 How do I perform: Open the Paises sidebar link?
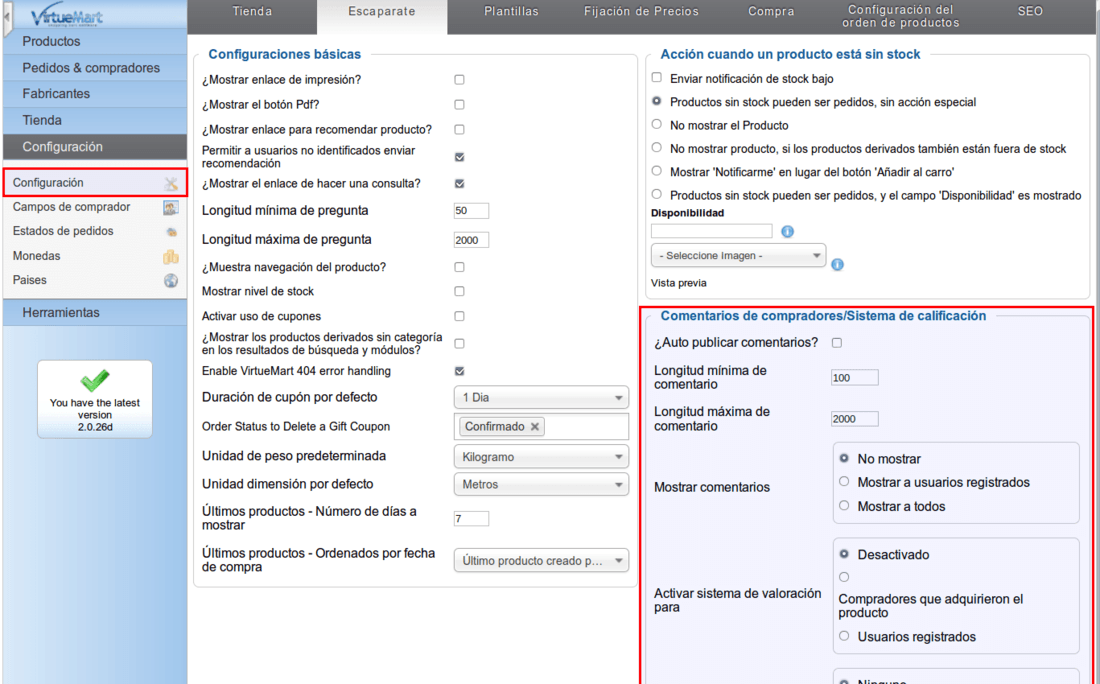click(29, 280)
